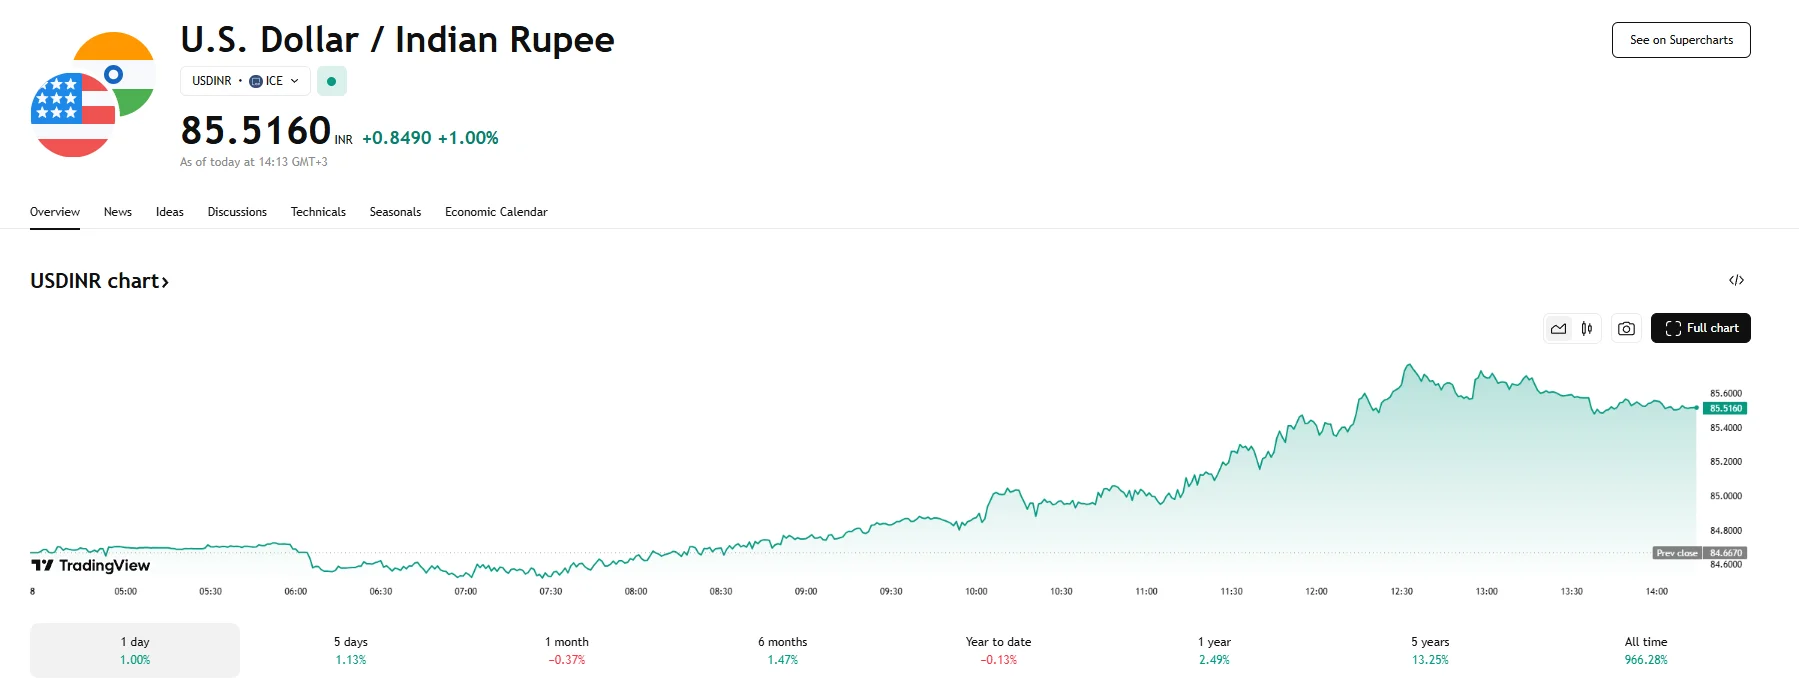This screenshot has height=695, width=1799.
Task: Switch to candlestick chart style icon
Action: tap(1587, 328)
